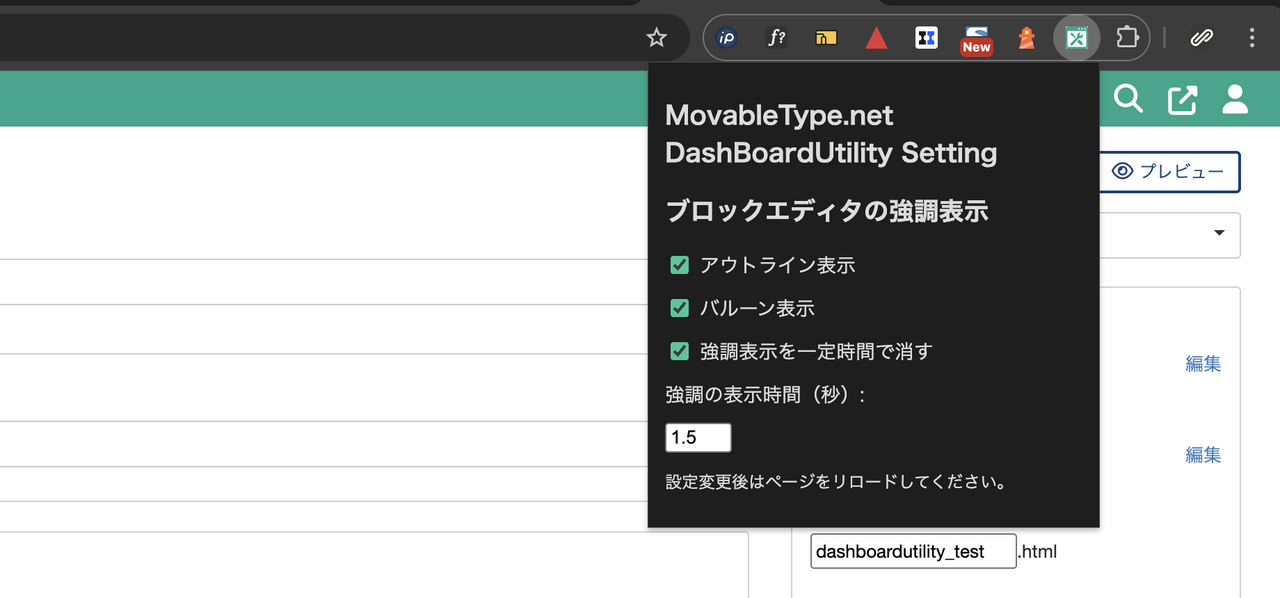This screenshot has width=1280, height=598.
Task: Click the ブロックエディタの強調表示 heading
Action: [x=827, y=212]
